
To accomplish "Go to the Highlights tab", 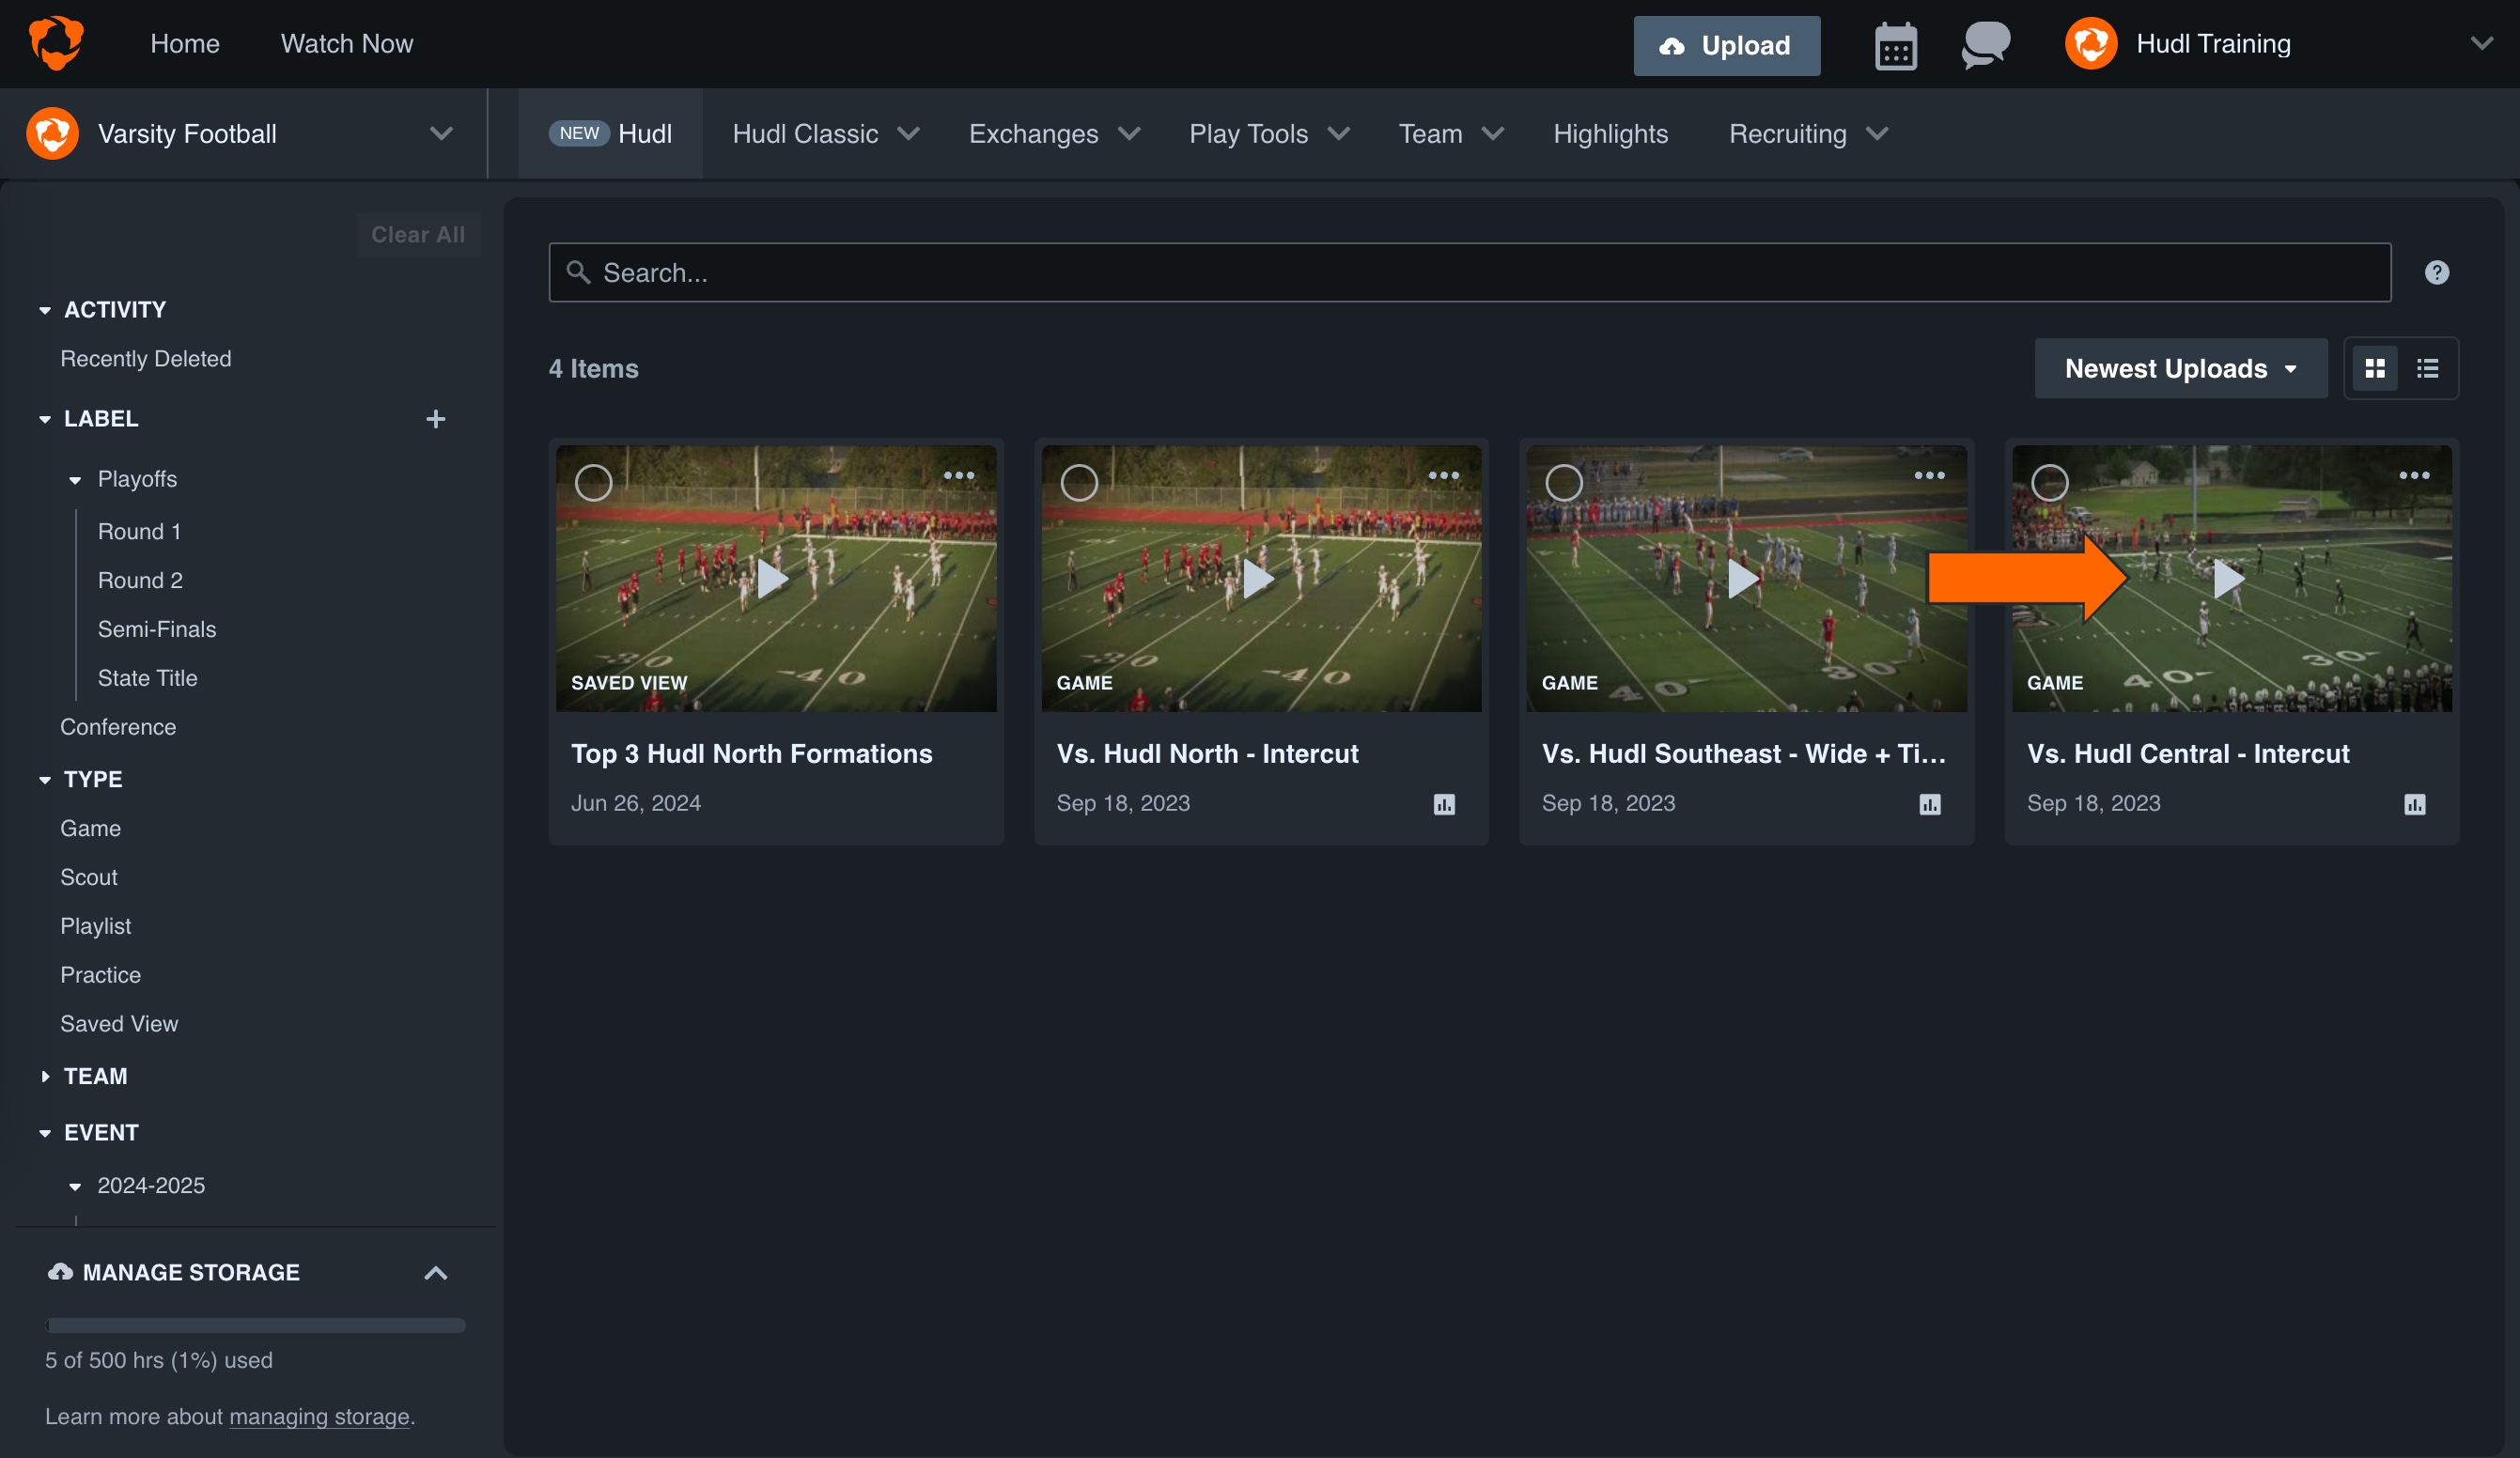I will (1610, 134).
